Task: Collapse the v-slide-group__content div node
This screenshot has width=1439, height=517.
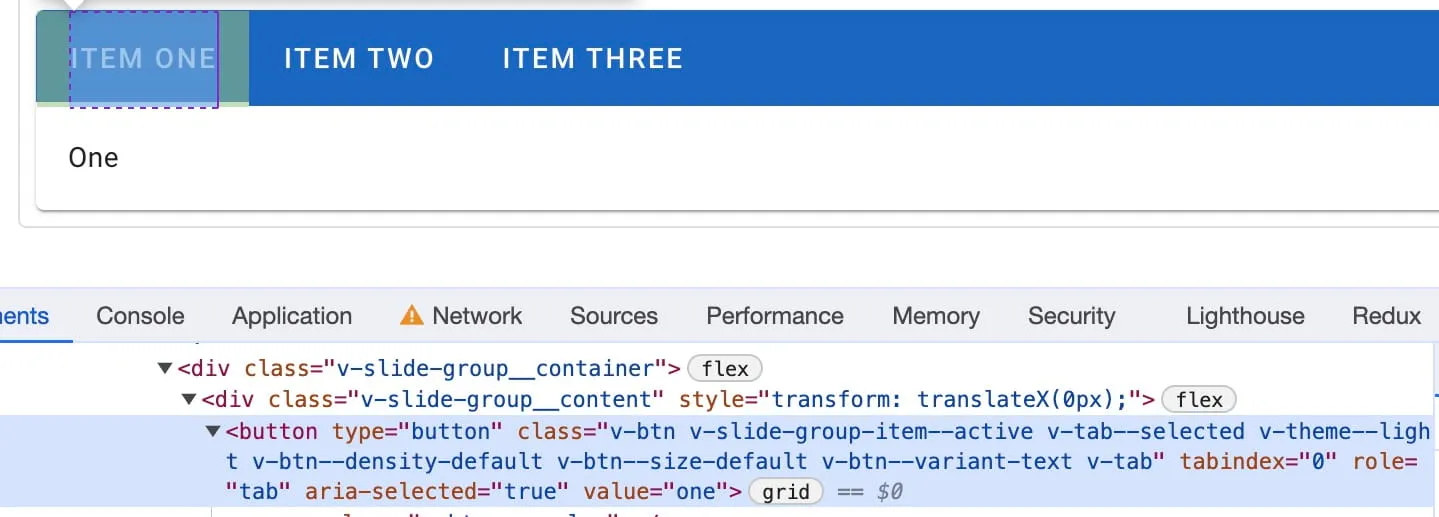Action: [189, 400]
